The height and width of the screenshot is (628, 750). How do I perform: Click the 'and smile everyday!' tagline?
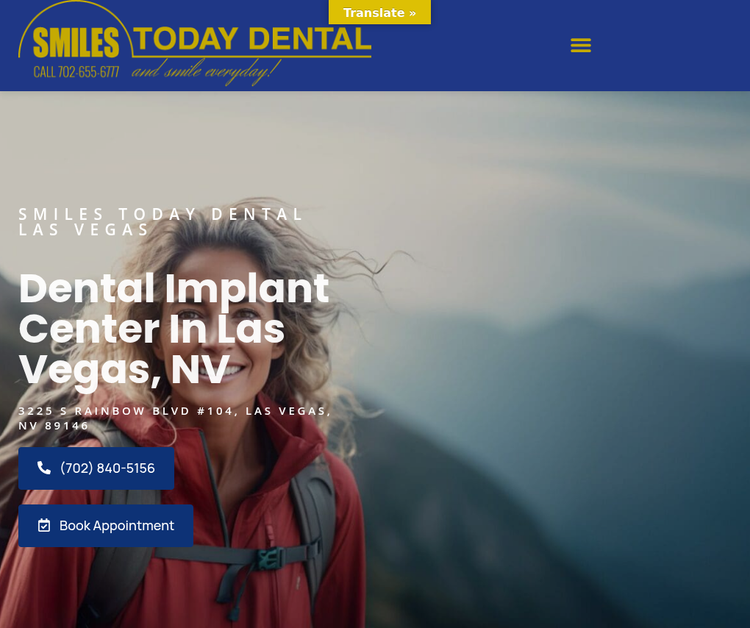[206, 71]
